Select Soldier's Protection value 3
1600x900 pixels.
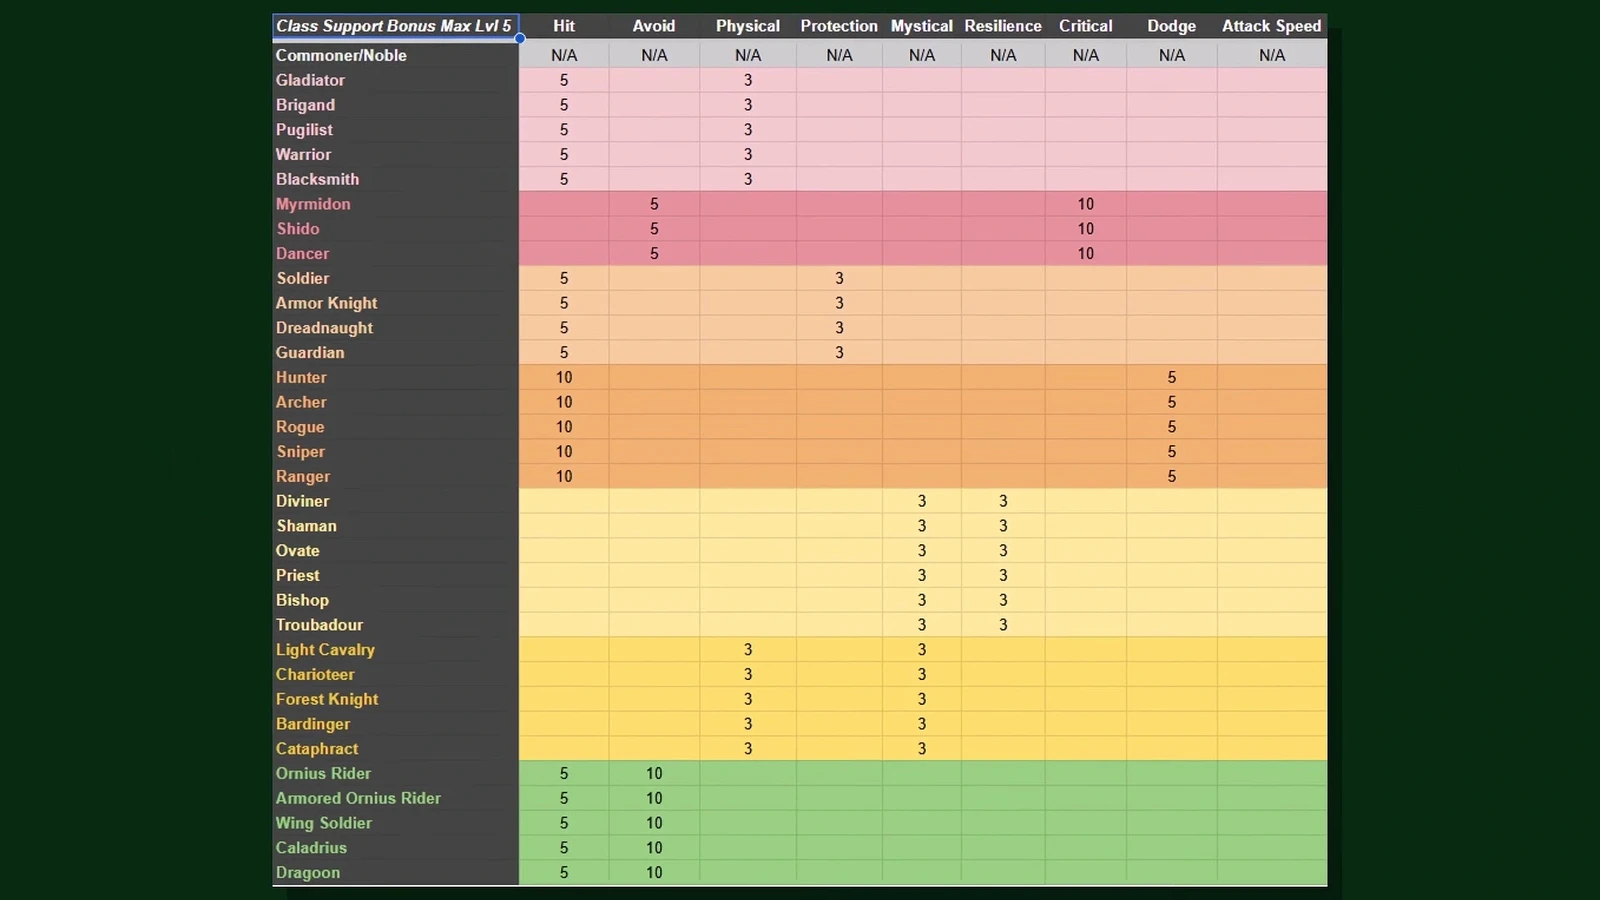[x=839, y=278]
